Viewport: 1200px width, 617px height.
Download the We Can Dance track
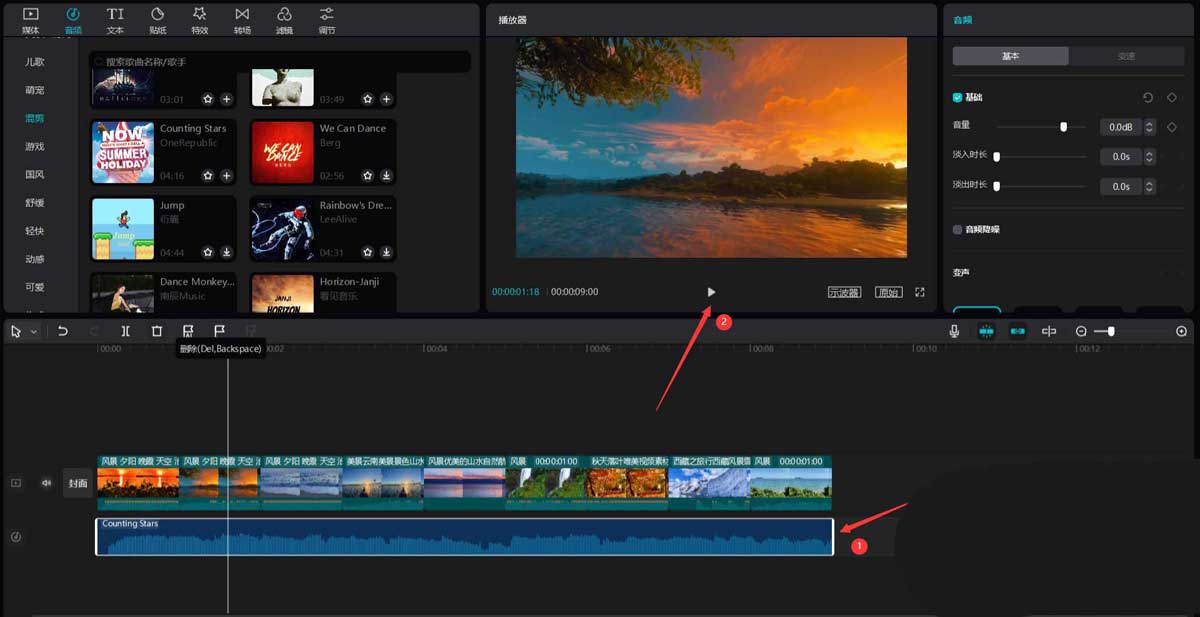[386, 176]
